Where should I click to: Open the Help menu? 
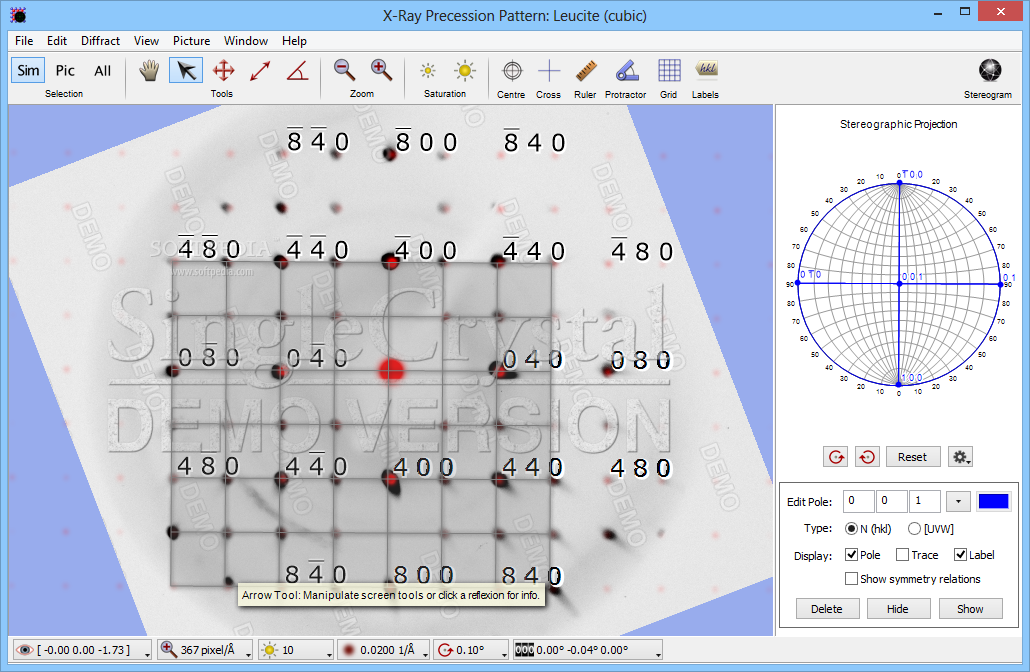(x=294, y=41)
